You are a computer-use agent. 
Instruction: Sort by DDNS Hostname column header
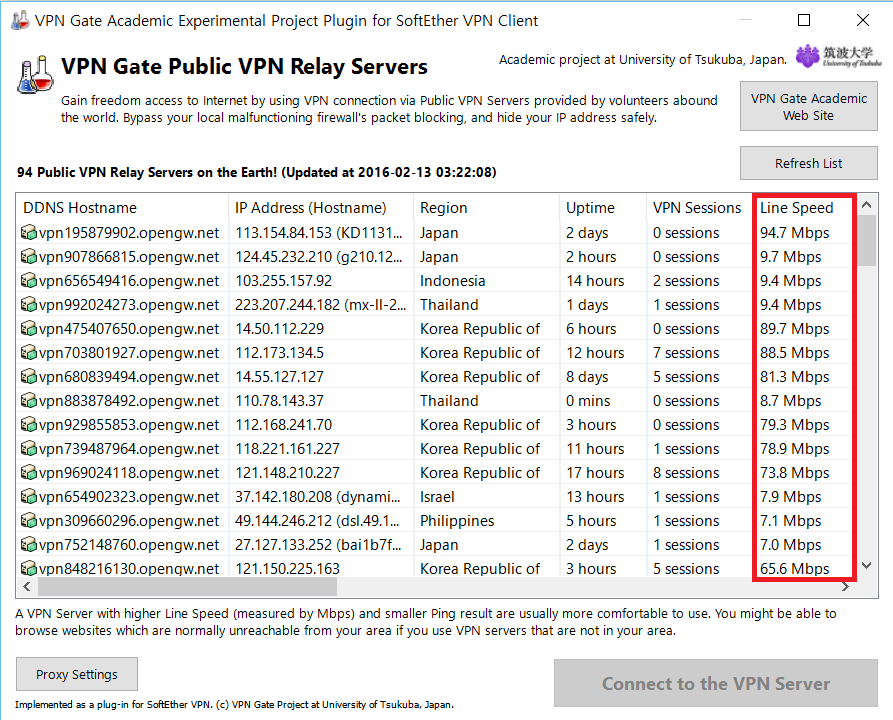(x=122, y=207)
